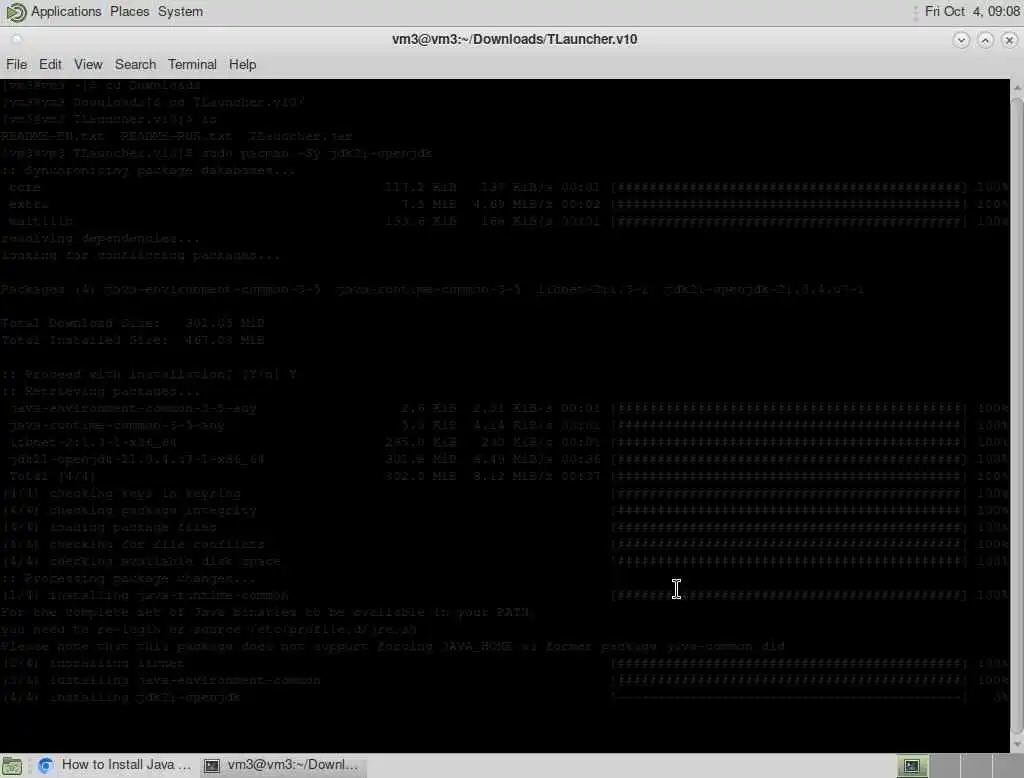
Task: Open the terminal's File menu
Action: (x=16, y=65)
